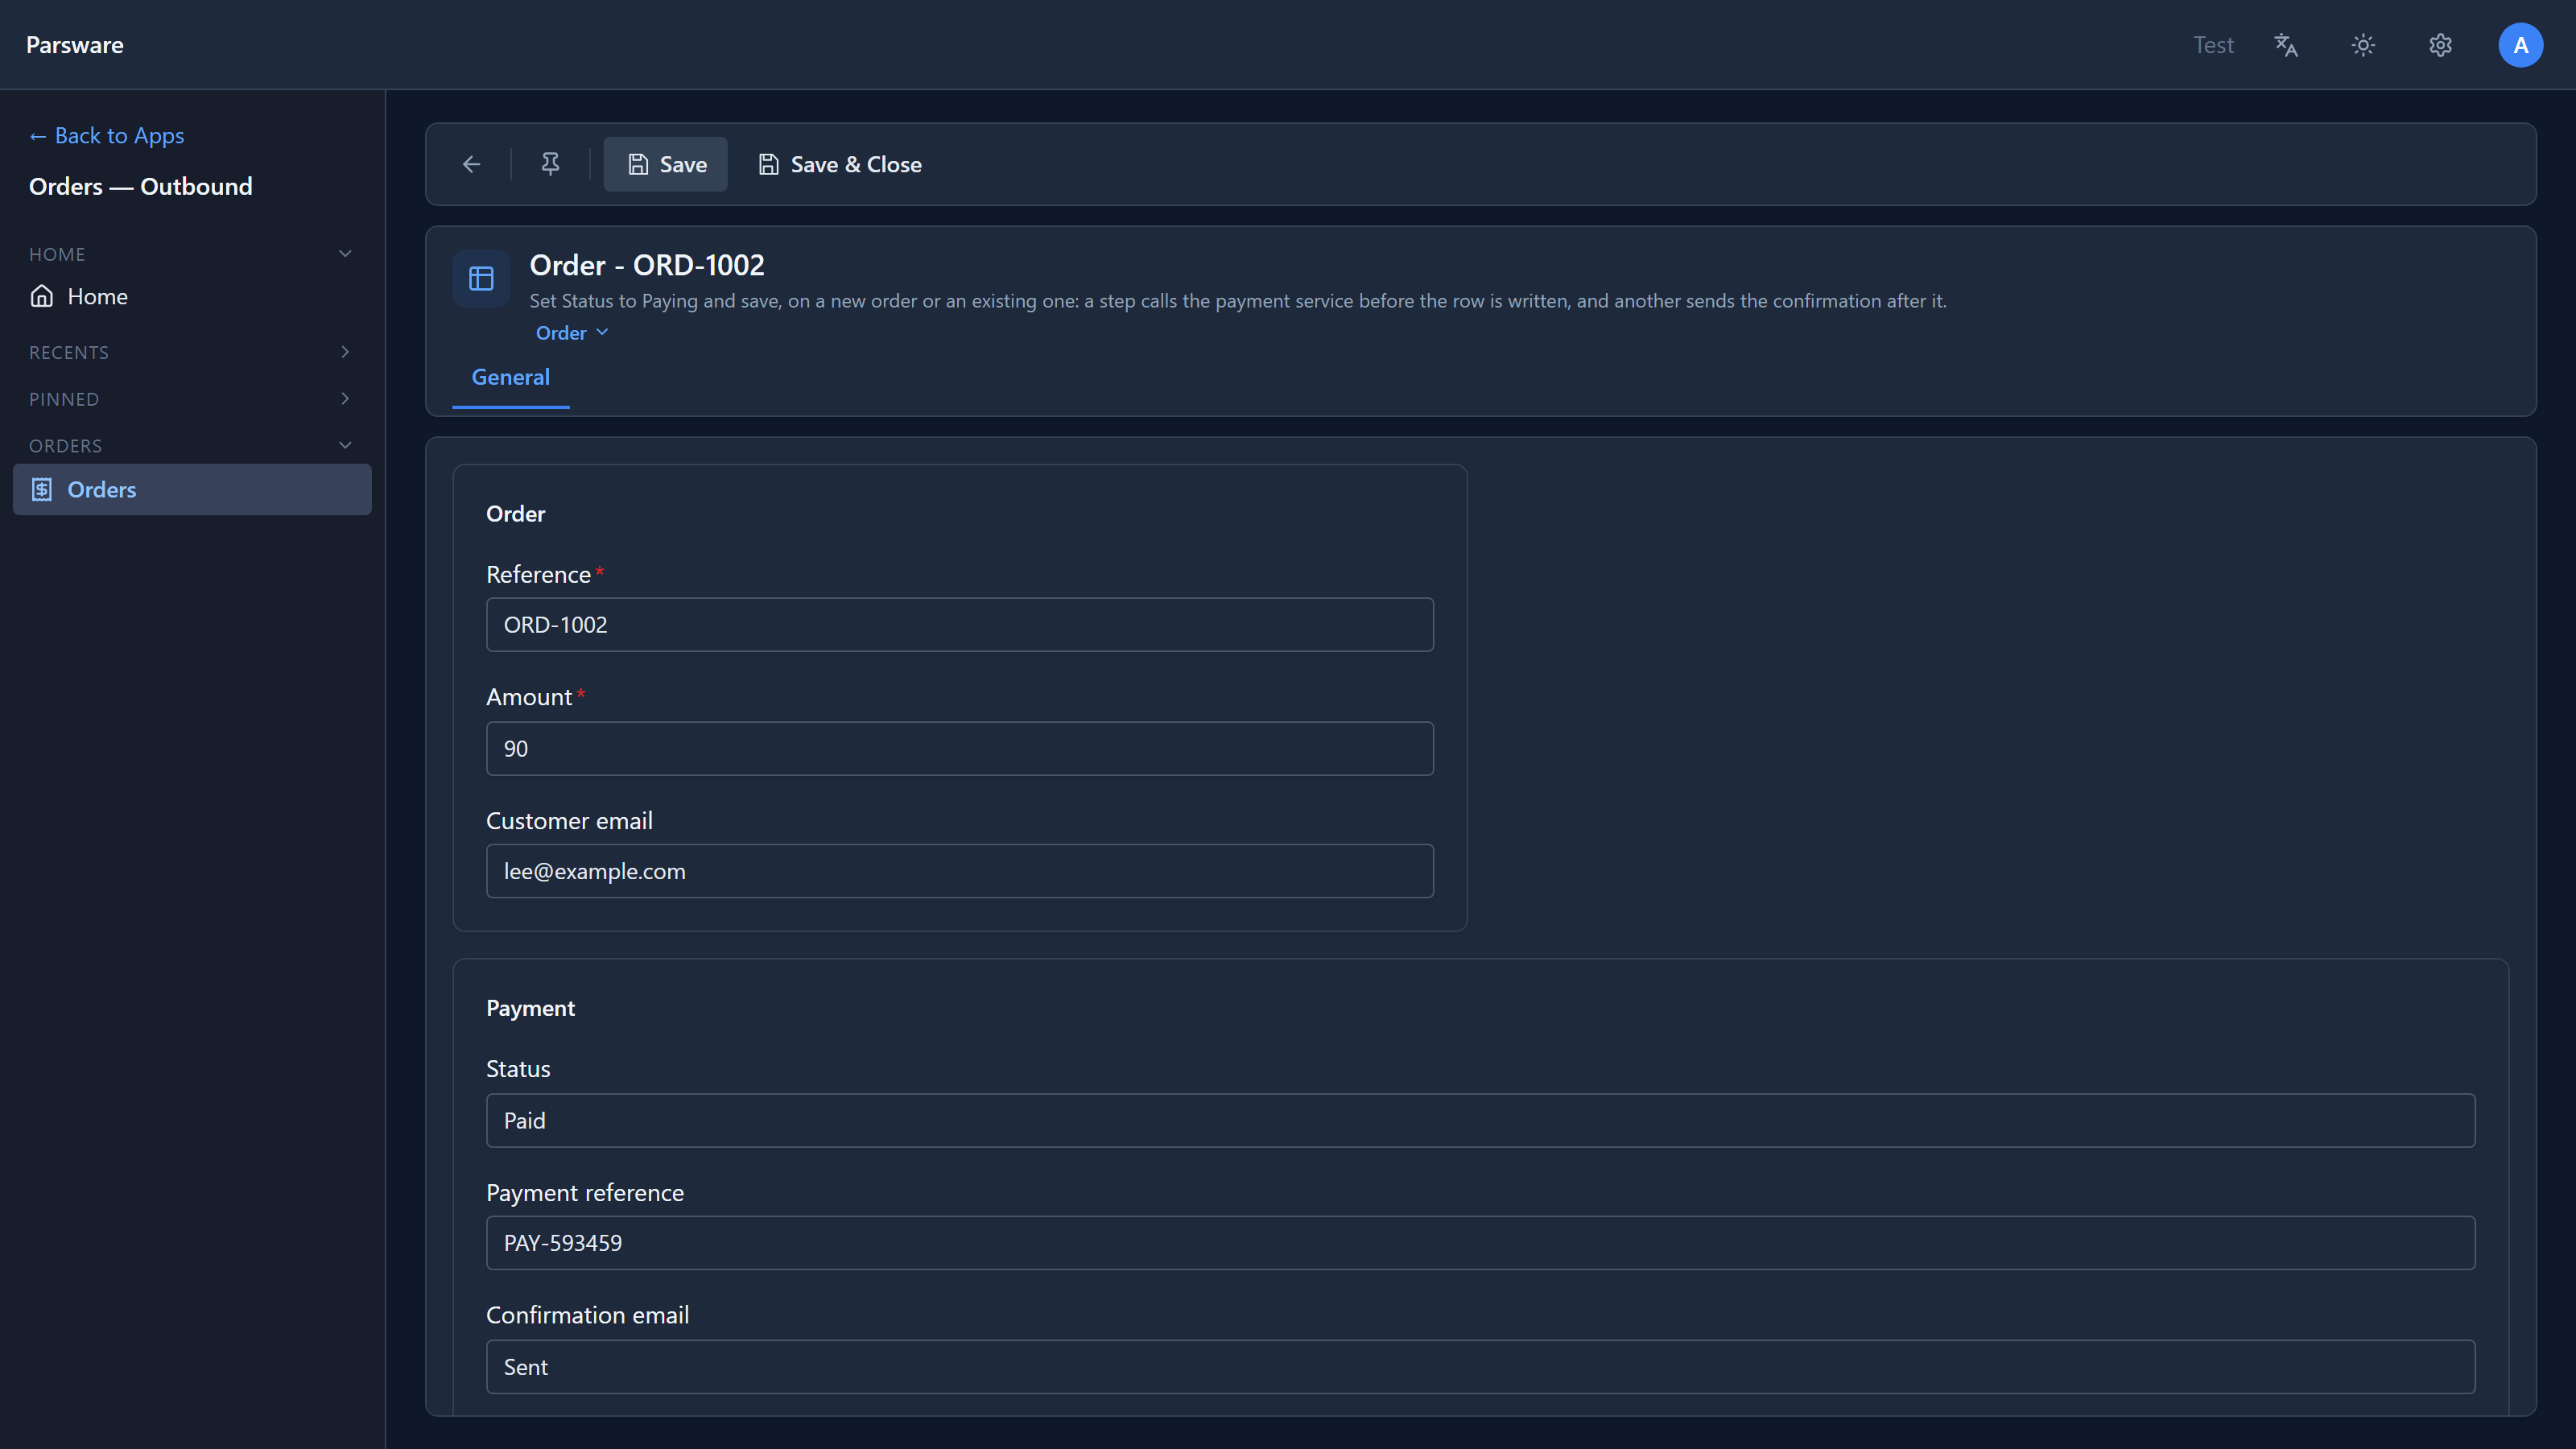Pin this order with the pin icon
Viewport: 2576px width, 1449px height.
[550, 164]
